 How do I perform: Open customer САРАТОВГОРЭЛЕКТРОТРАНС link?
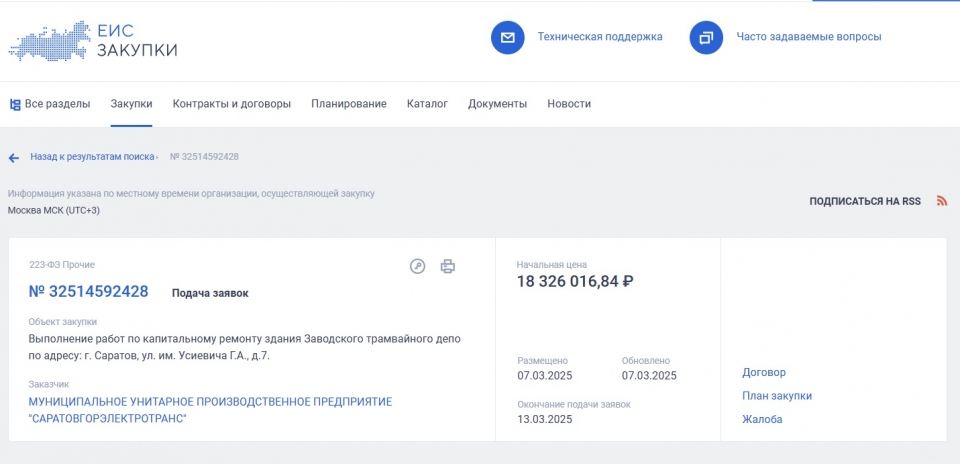211,411
